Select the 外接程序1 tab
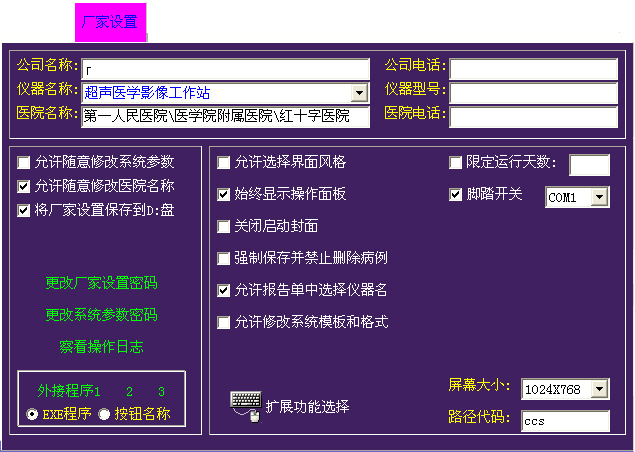The height and width of the screenshot is (452, 635). coord(69,391)
